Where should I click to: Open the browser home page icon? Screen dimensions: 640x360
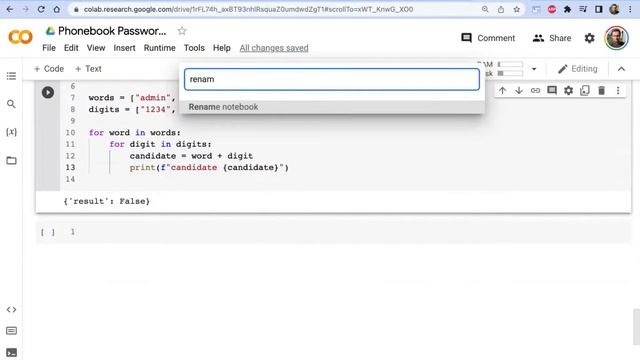[57, 9]
